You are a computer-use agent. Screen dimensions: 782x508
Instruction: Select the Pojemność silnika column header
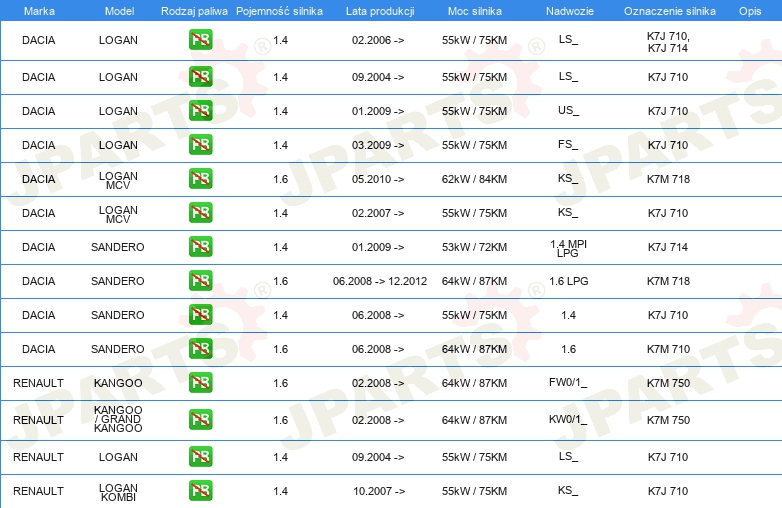pyautogui.click(x=280, y=10)
